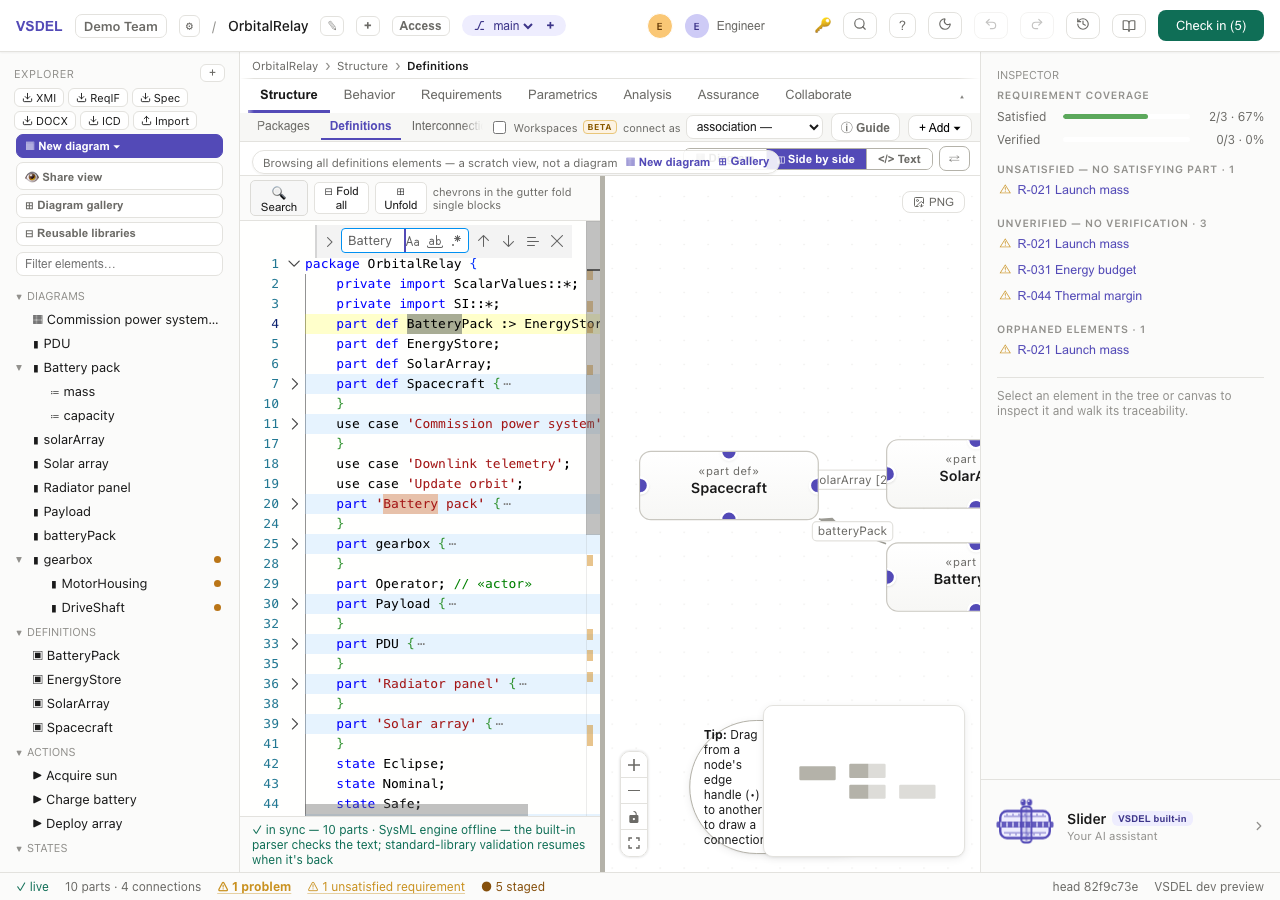Jump to the previous find match

483,241
